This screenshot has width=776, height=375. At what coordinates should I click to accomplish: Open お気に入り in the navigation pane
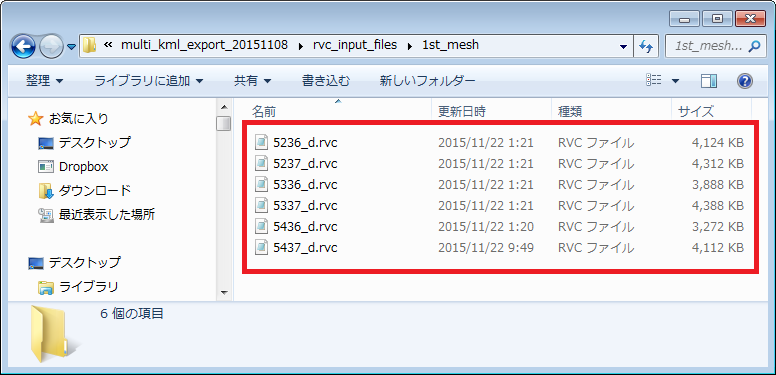point(78,119)
